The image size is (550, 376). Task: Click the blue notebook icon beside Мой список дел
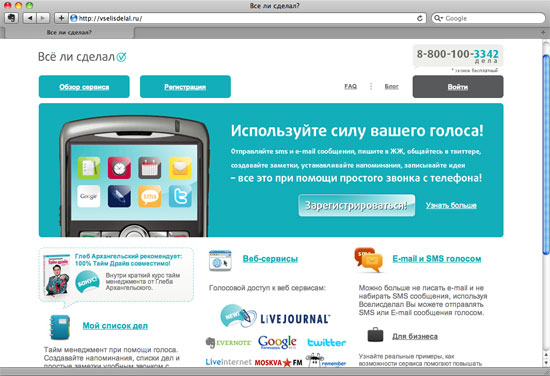pyautogui.click(x=60, y=327)
